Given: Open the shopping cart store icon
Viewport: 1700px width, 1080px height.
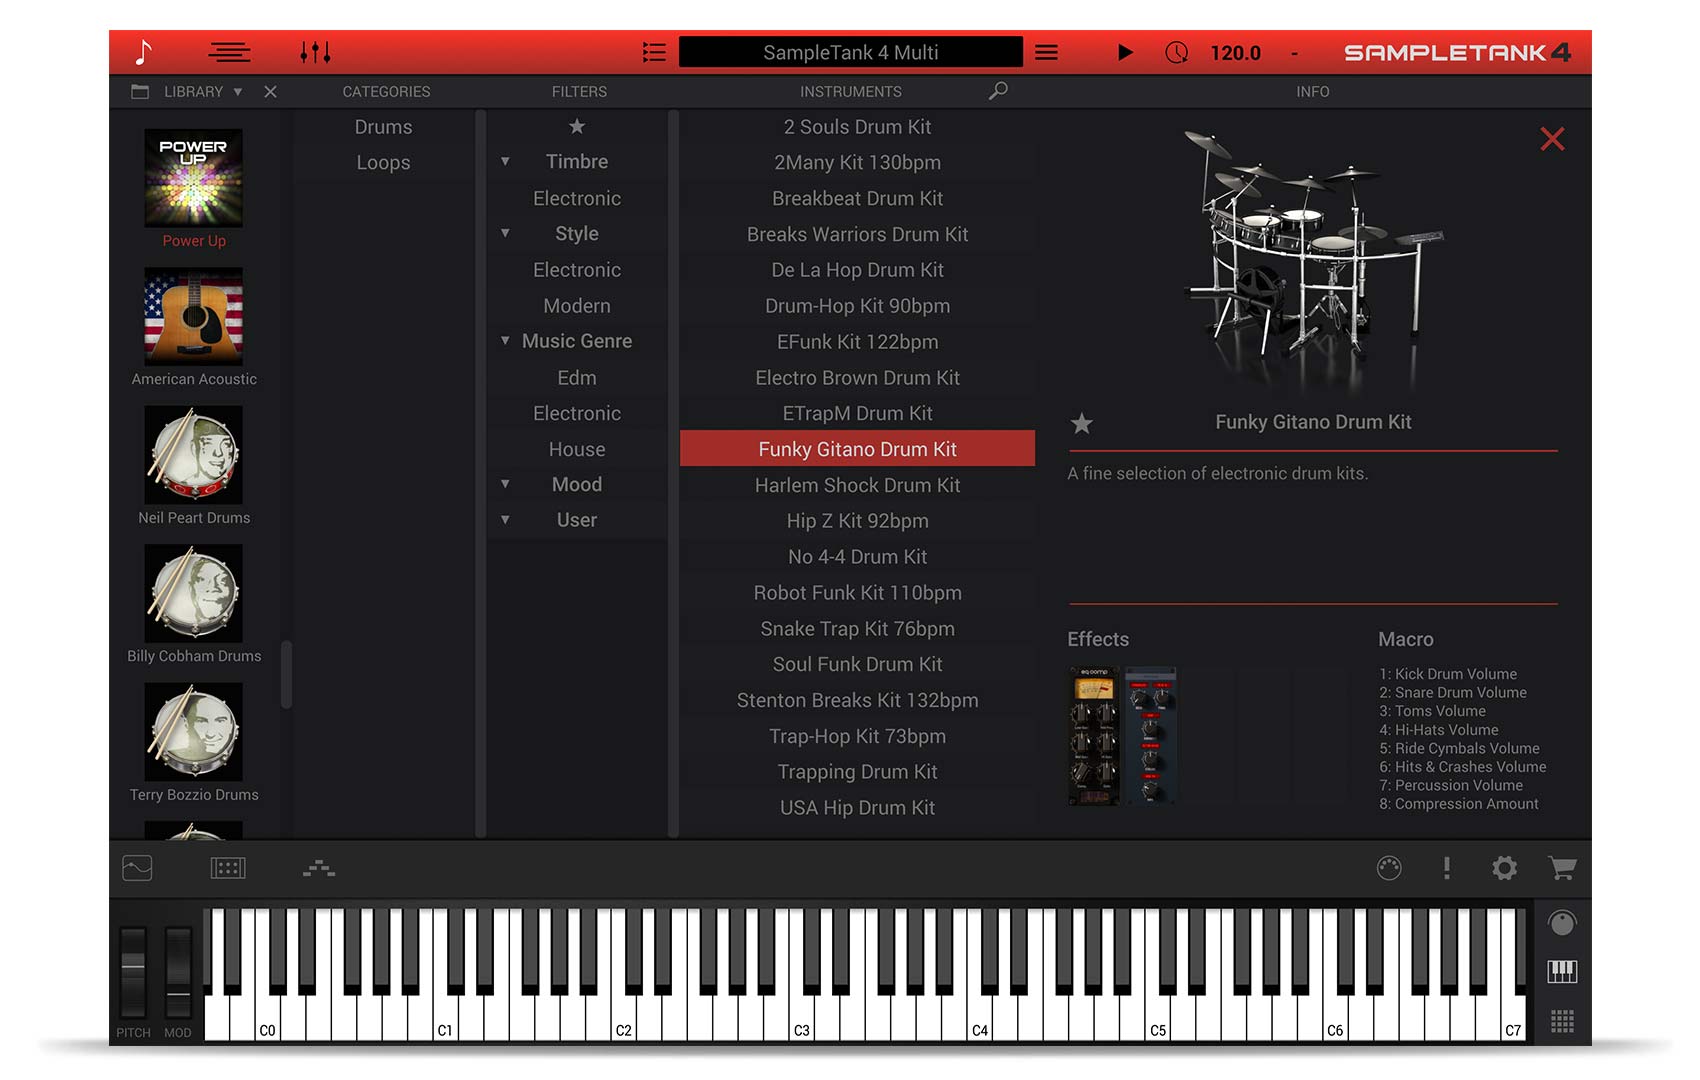Looking at the screenshot, I should [x=1562, y=868].
